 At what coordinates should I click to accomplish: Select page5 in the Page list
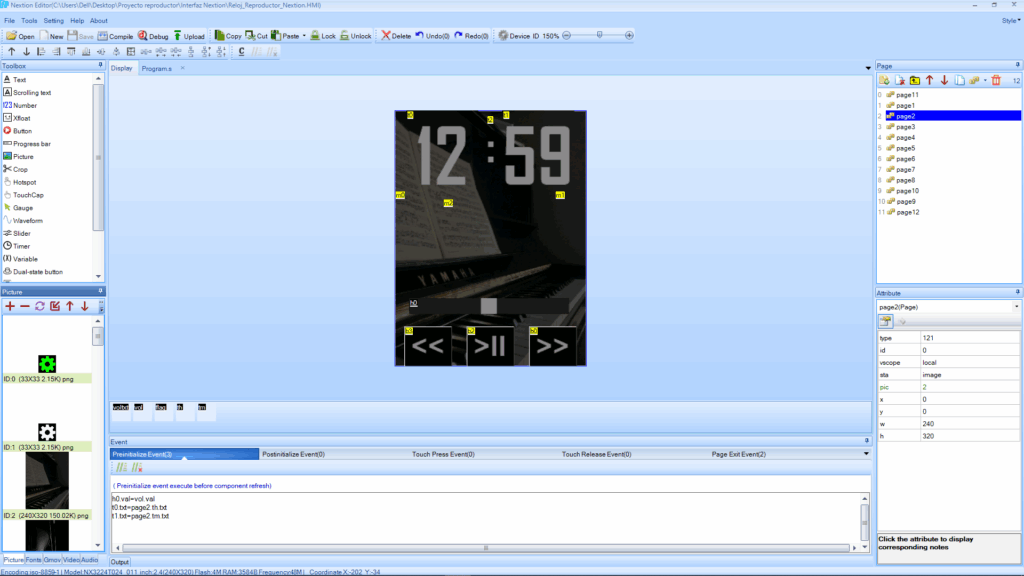click(905, 148)
